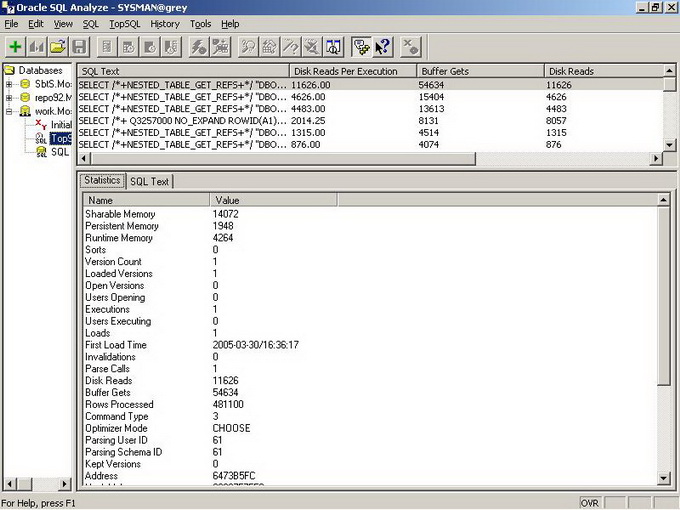680x510 pixels.
Task: Select the highlighted TopSQL tree item
Action: coord(61,138)
